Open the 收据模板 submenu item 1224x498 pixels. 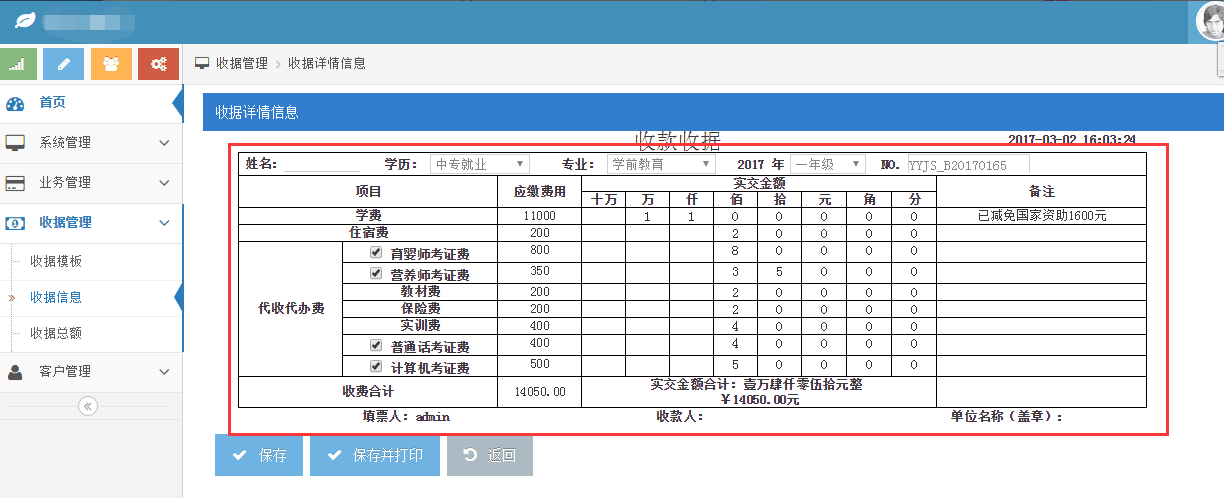(56, 261)
